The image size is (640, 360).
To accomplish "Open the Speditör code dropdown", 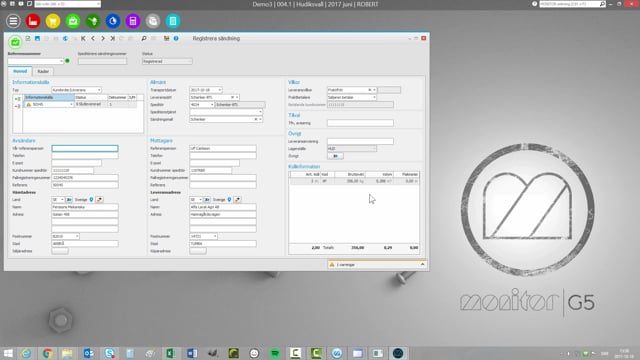I will pos(212,104).
